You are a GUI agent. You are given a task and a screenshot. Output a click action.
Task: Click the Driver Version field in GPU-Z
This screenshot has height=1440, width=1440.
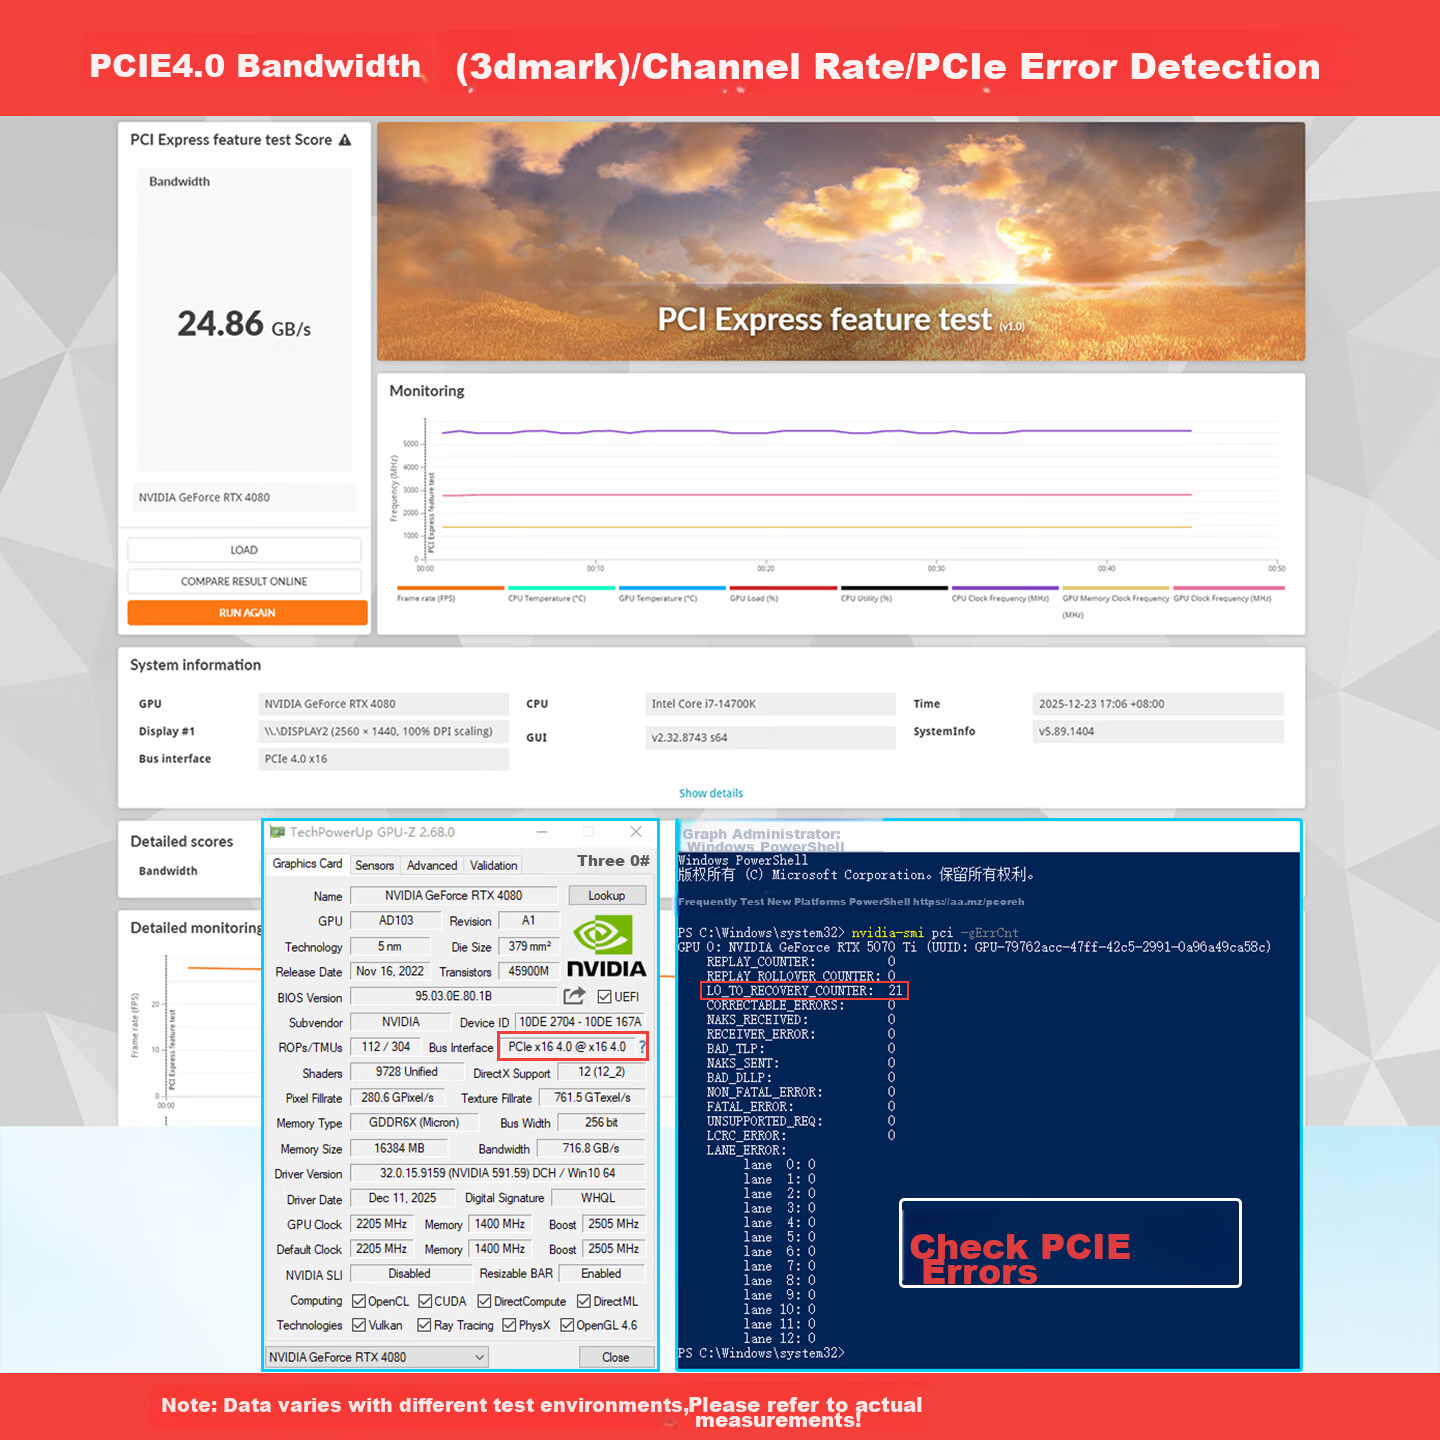pos(497,1173)
